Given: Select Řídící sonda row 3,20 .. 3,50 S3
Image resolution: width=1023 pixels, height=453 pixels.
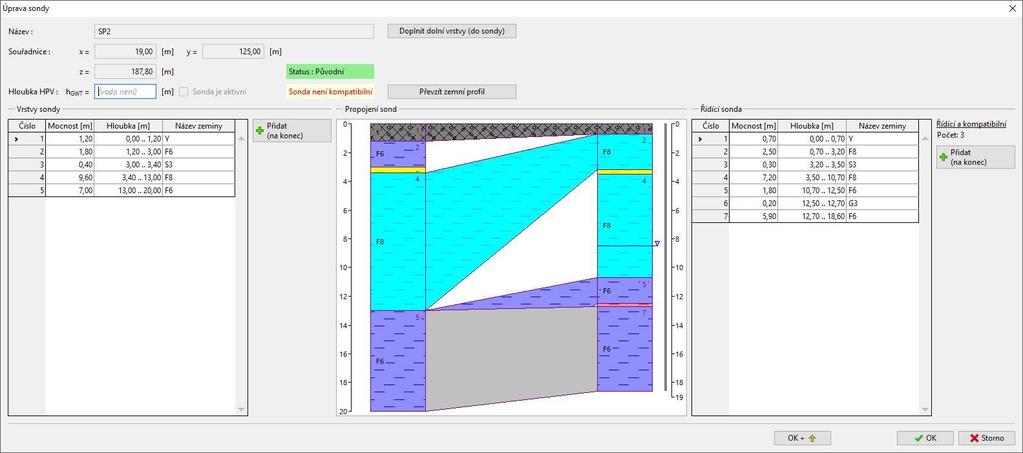Looking at the screenshot, I should click(805, 164).
